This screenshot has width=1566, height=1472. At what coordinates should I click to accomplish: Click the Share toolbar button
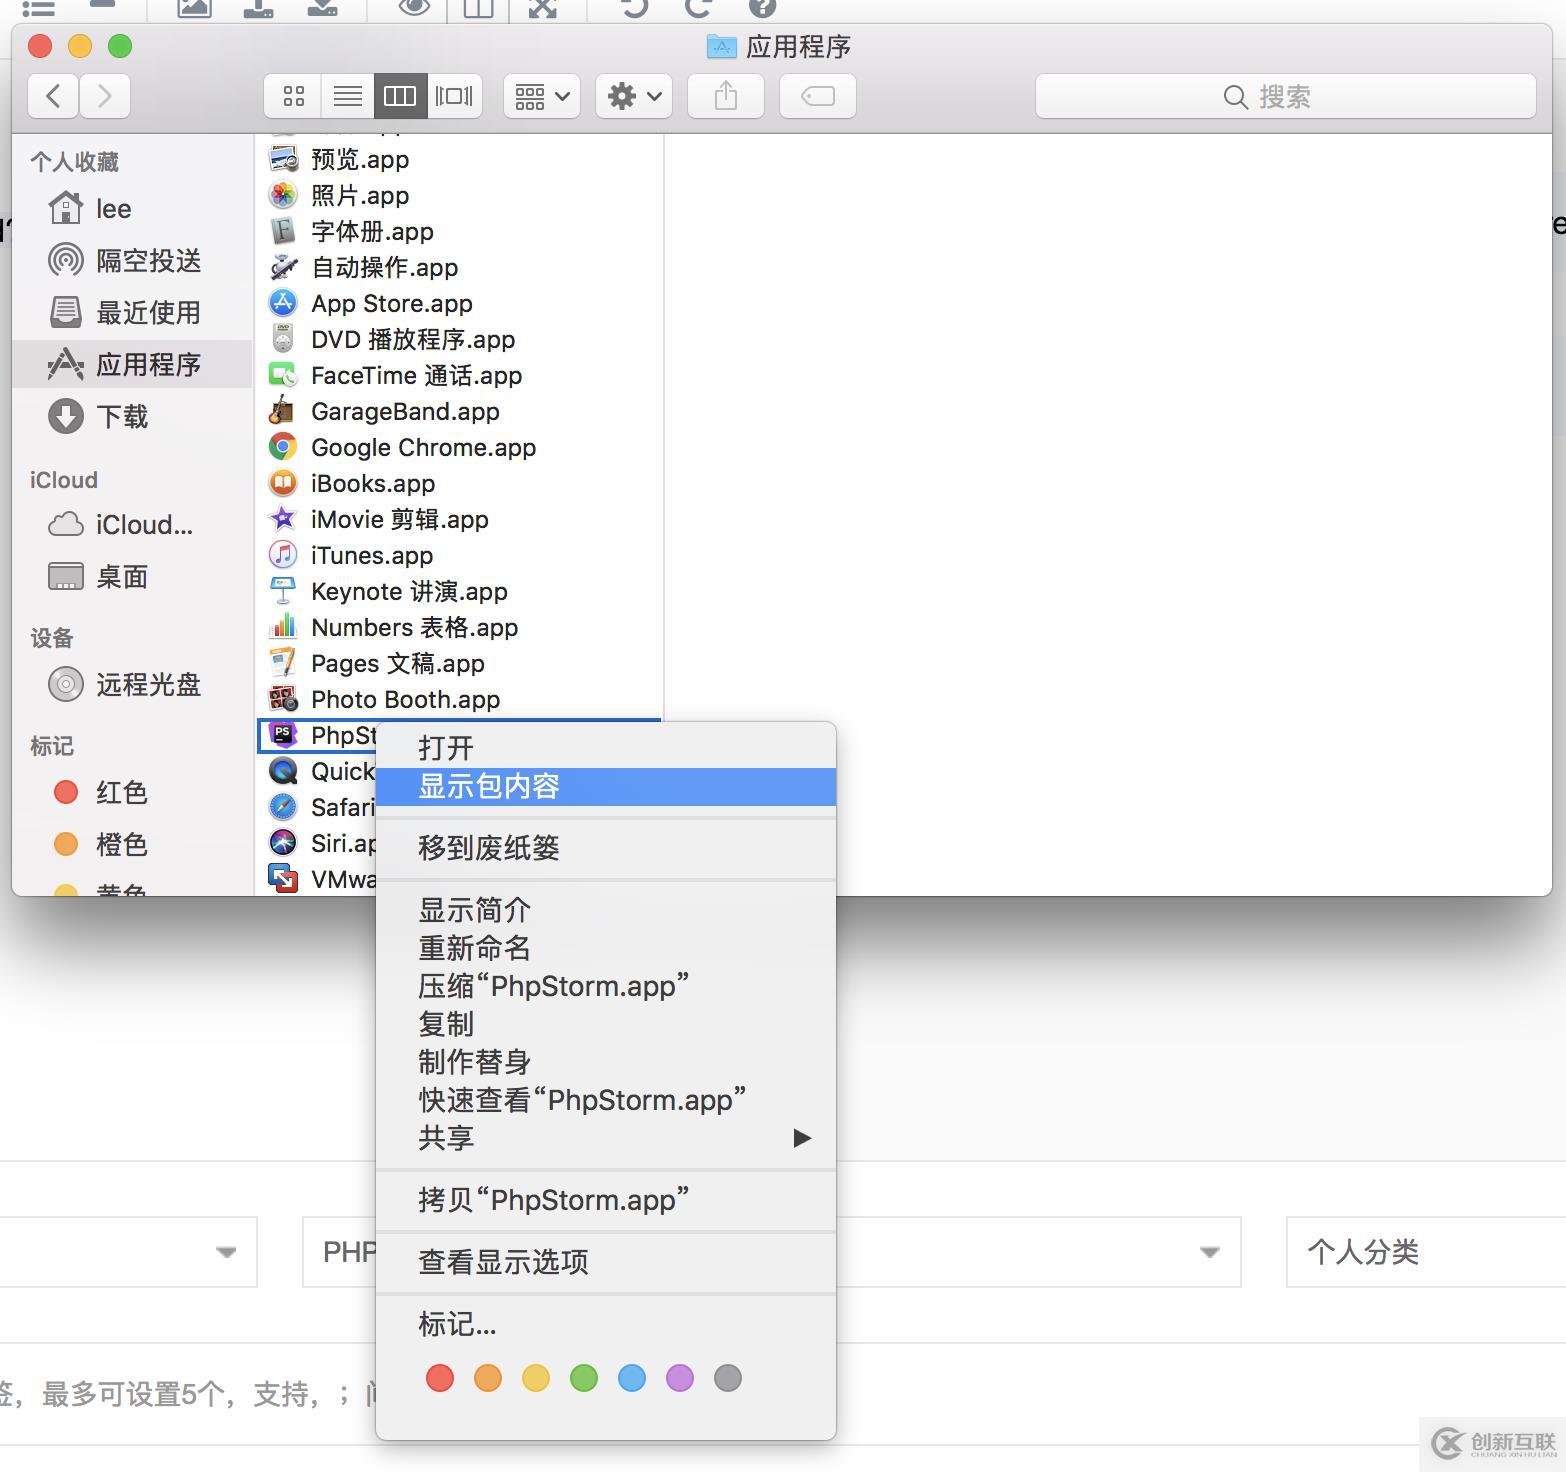pos(726,96)
